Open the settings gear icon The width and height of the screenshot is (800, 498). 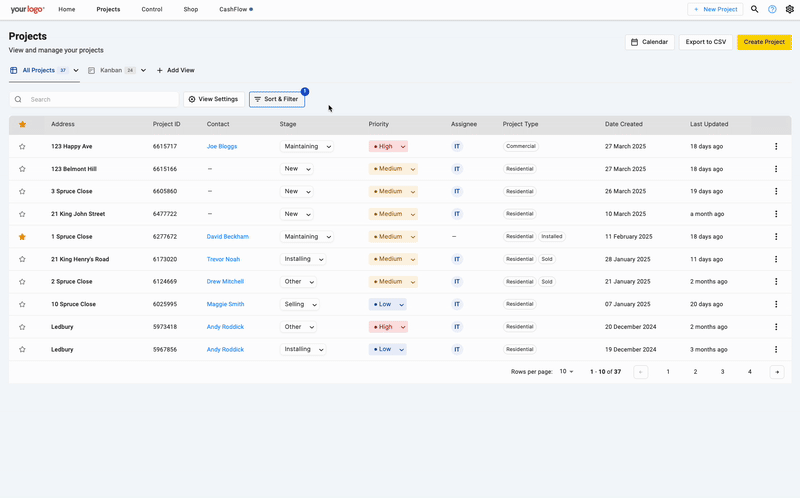click(790, 9)
